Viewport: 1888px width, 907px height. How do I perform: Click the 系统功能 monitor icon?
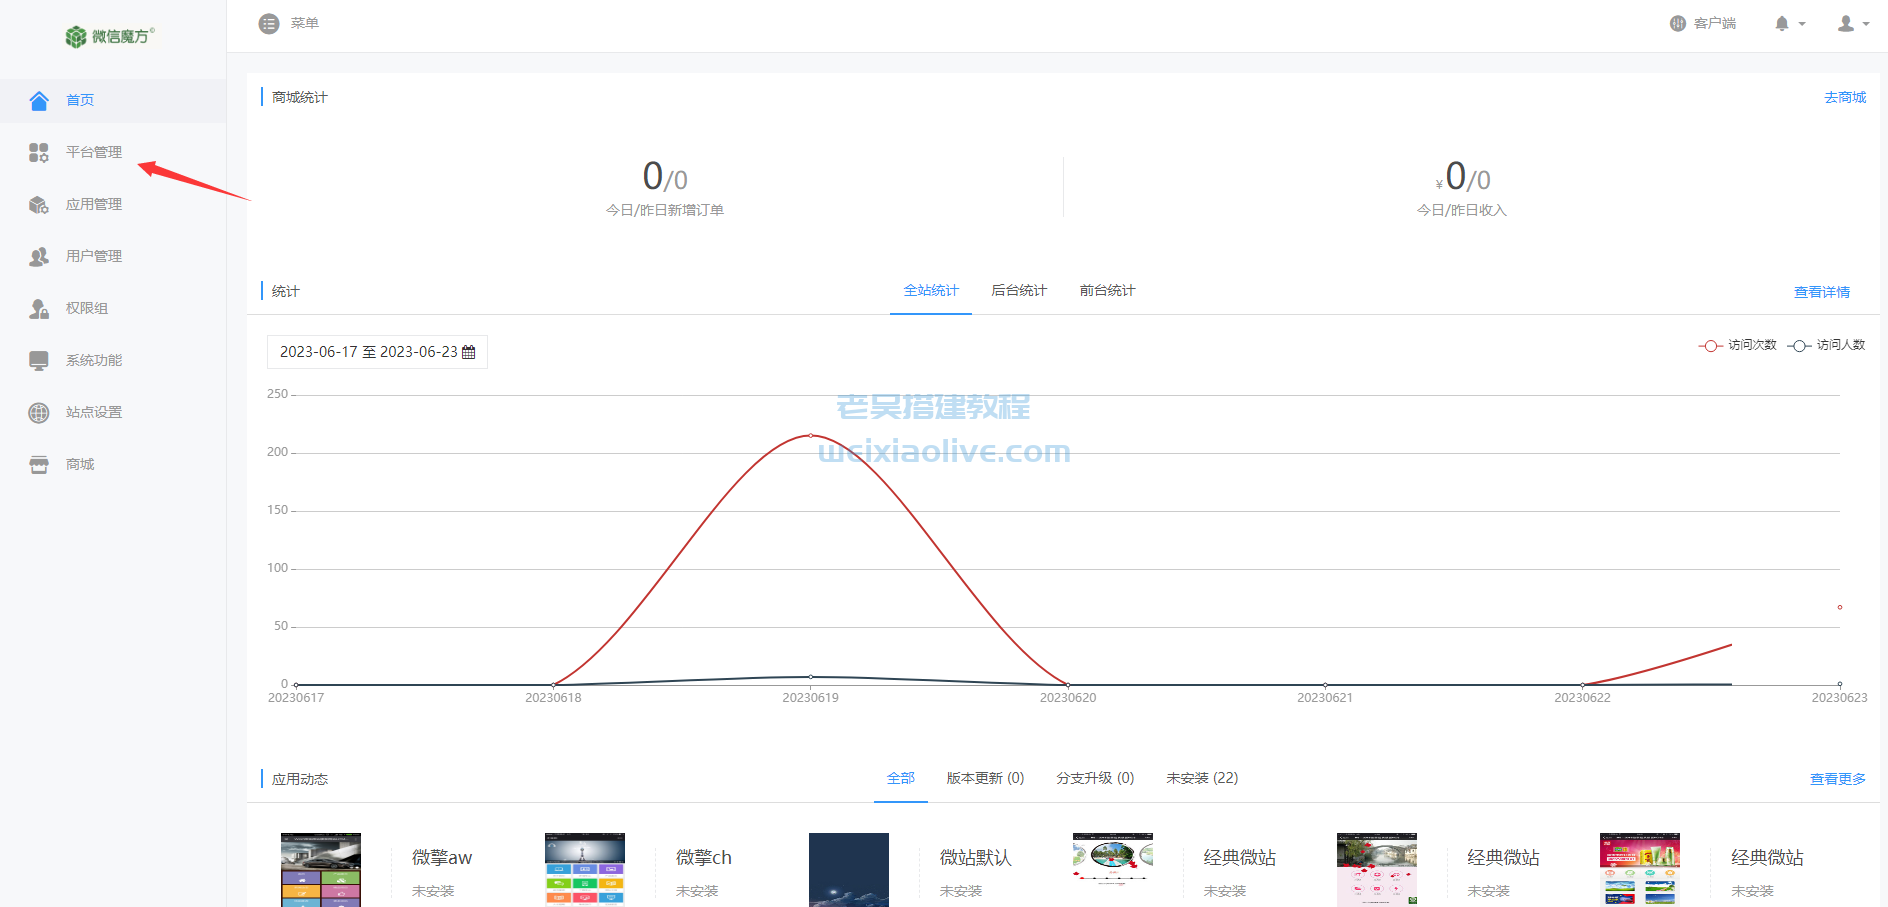(x=38, y=360)
